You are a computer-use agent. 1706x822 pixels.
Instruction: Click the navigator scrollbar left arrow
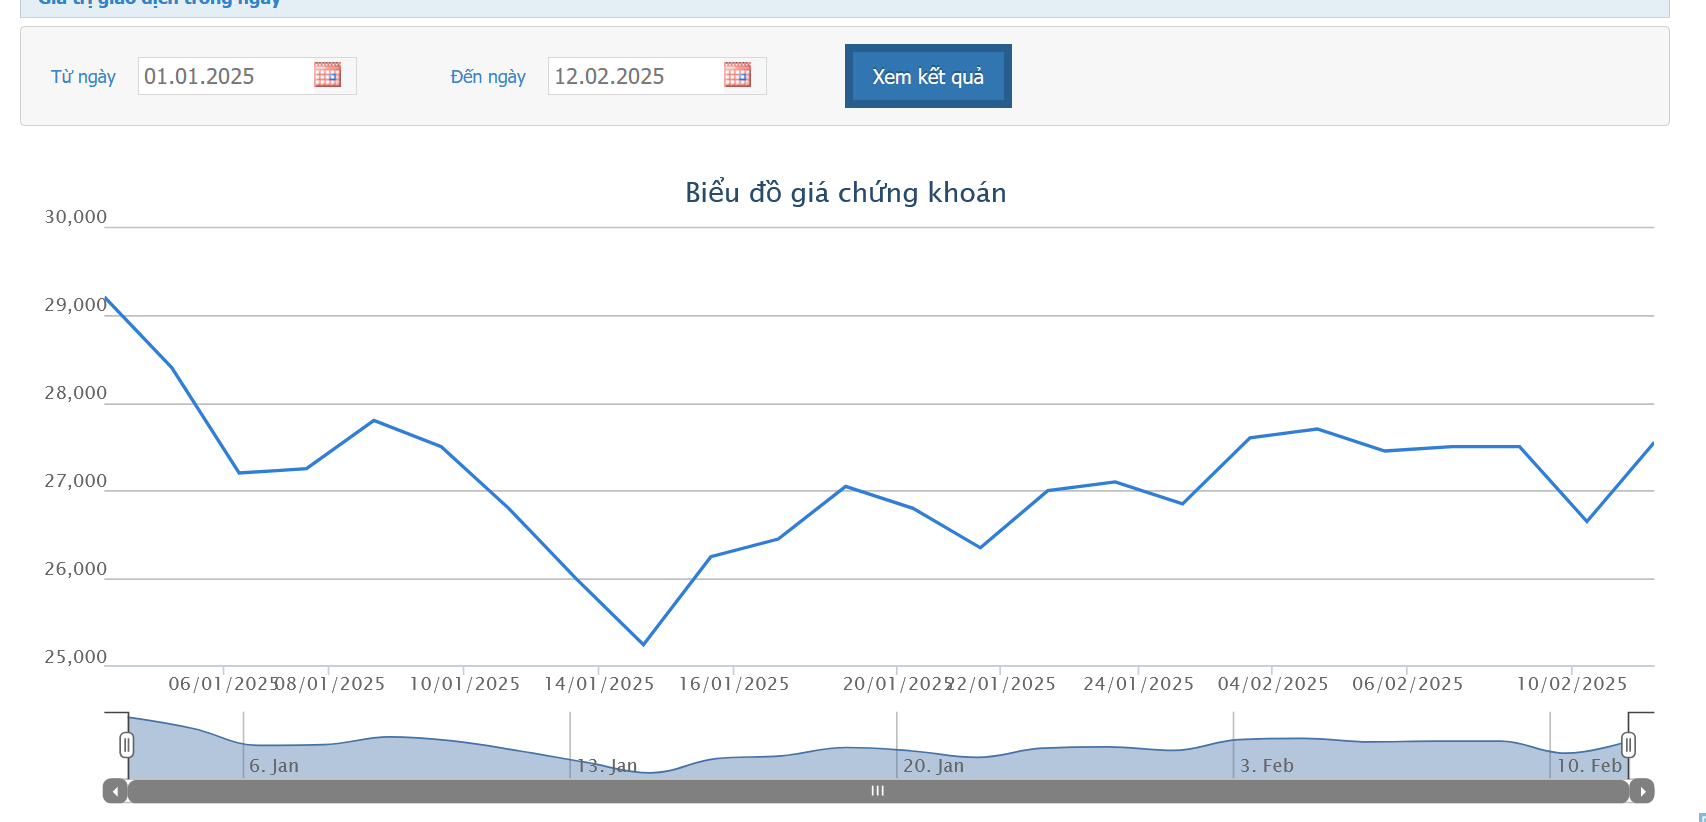[x=115, y=791]
